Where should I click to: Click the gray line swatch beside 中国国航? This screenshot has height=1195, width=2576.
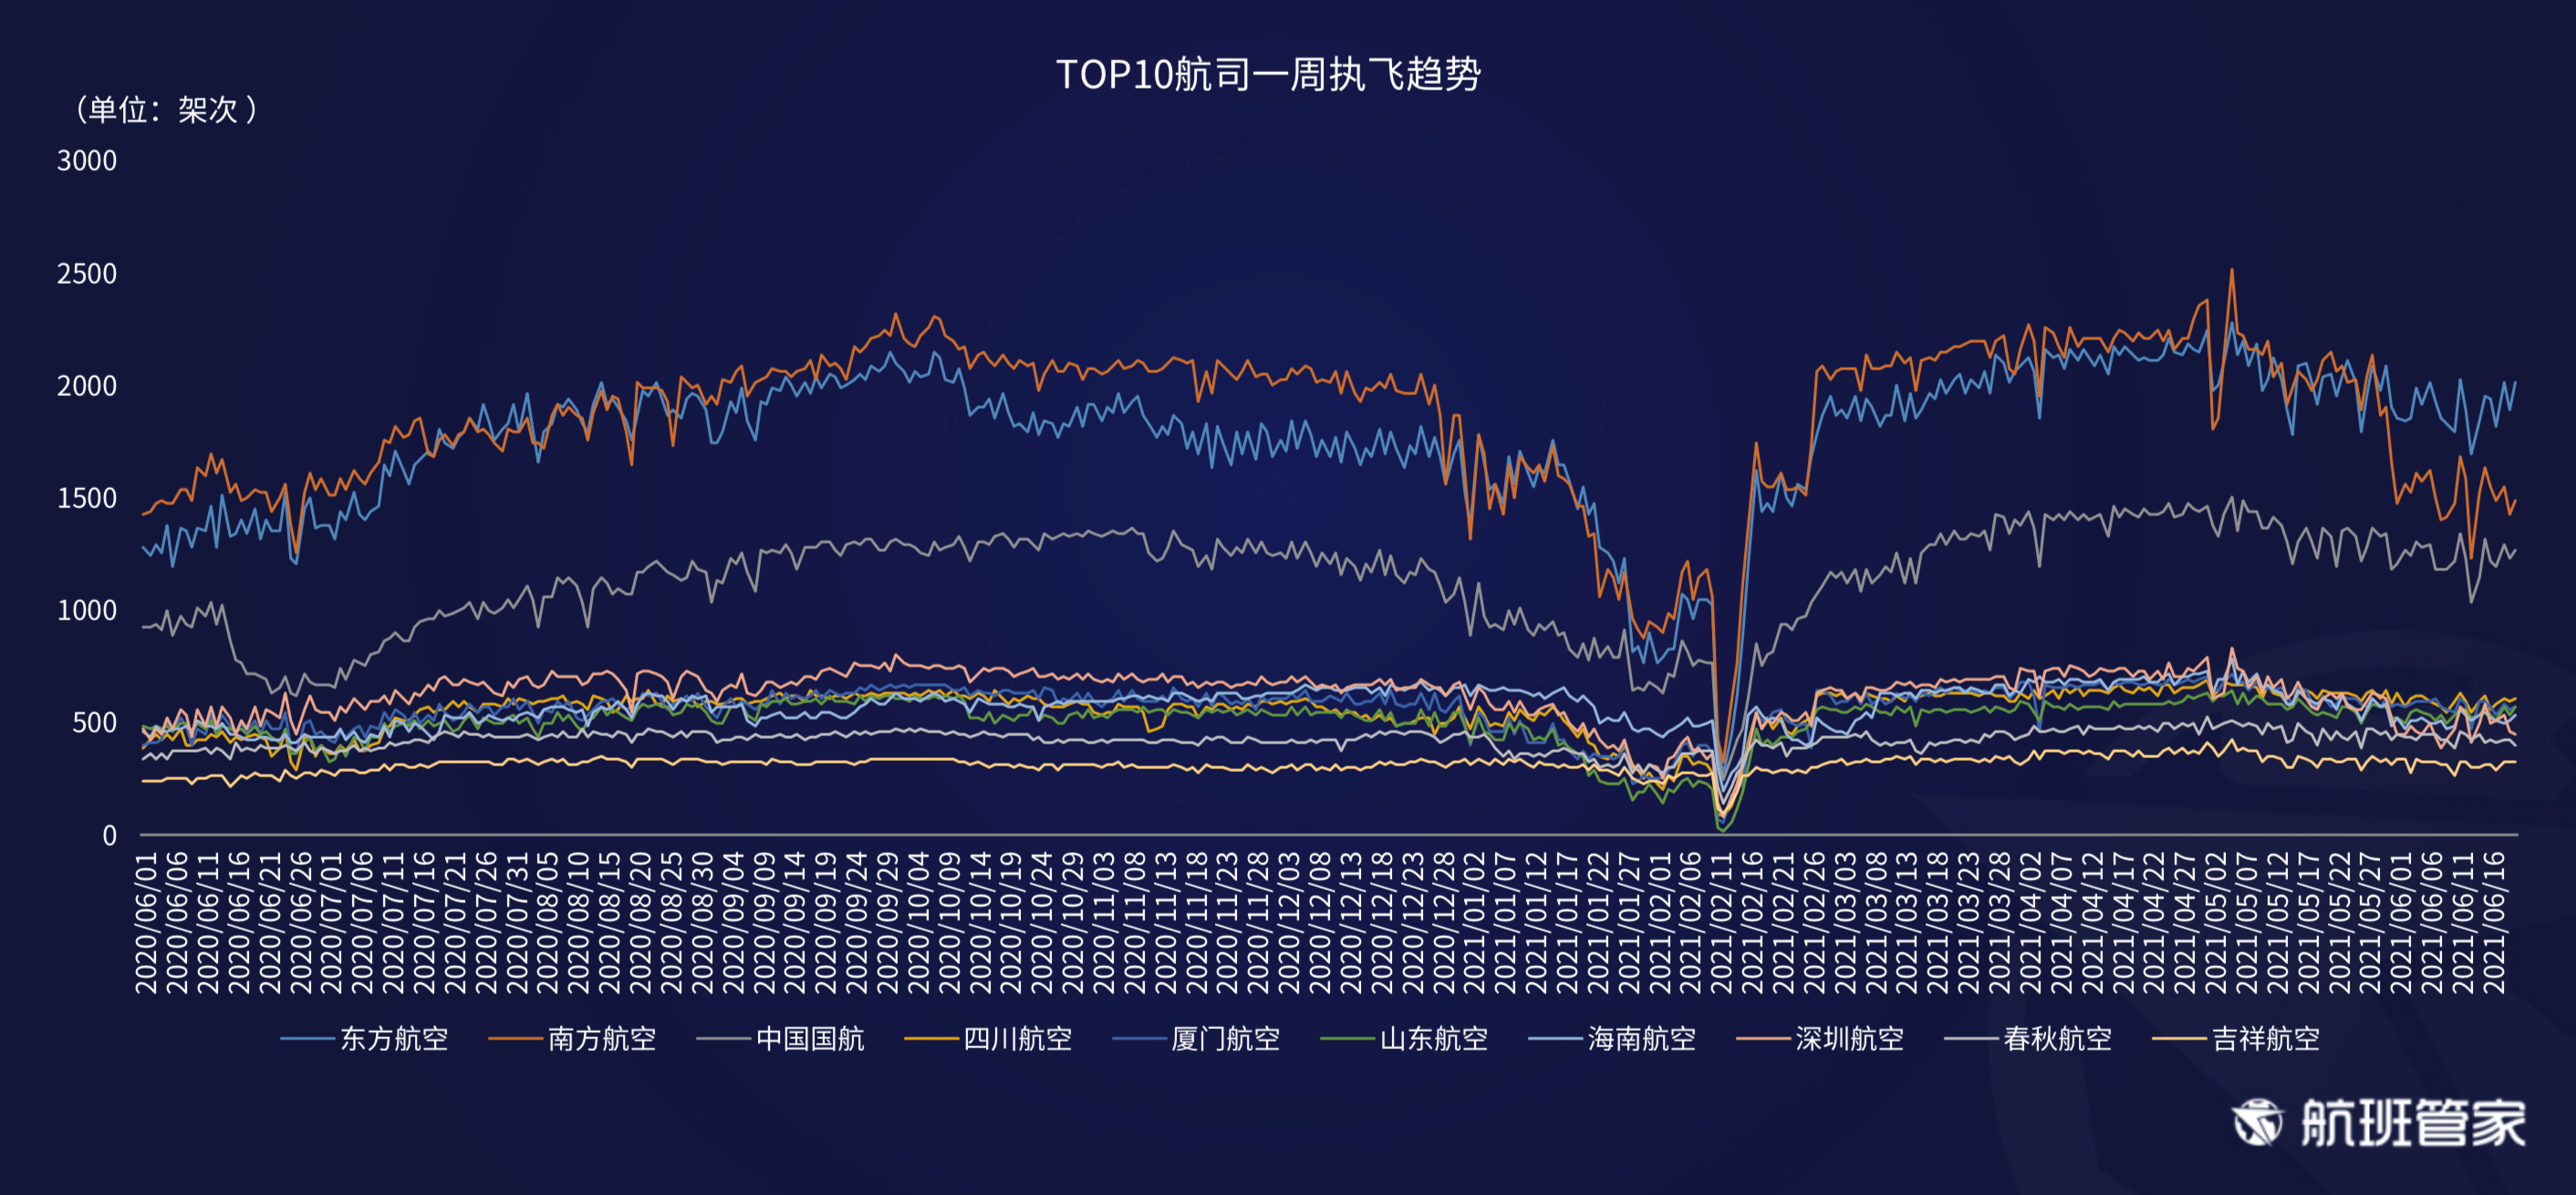[x=723, y=1040]
